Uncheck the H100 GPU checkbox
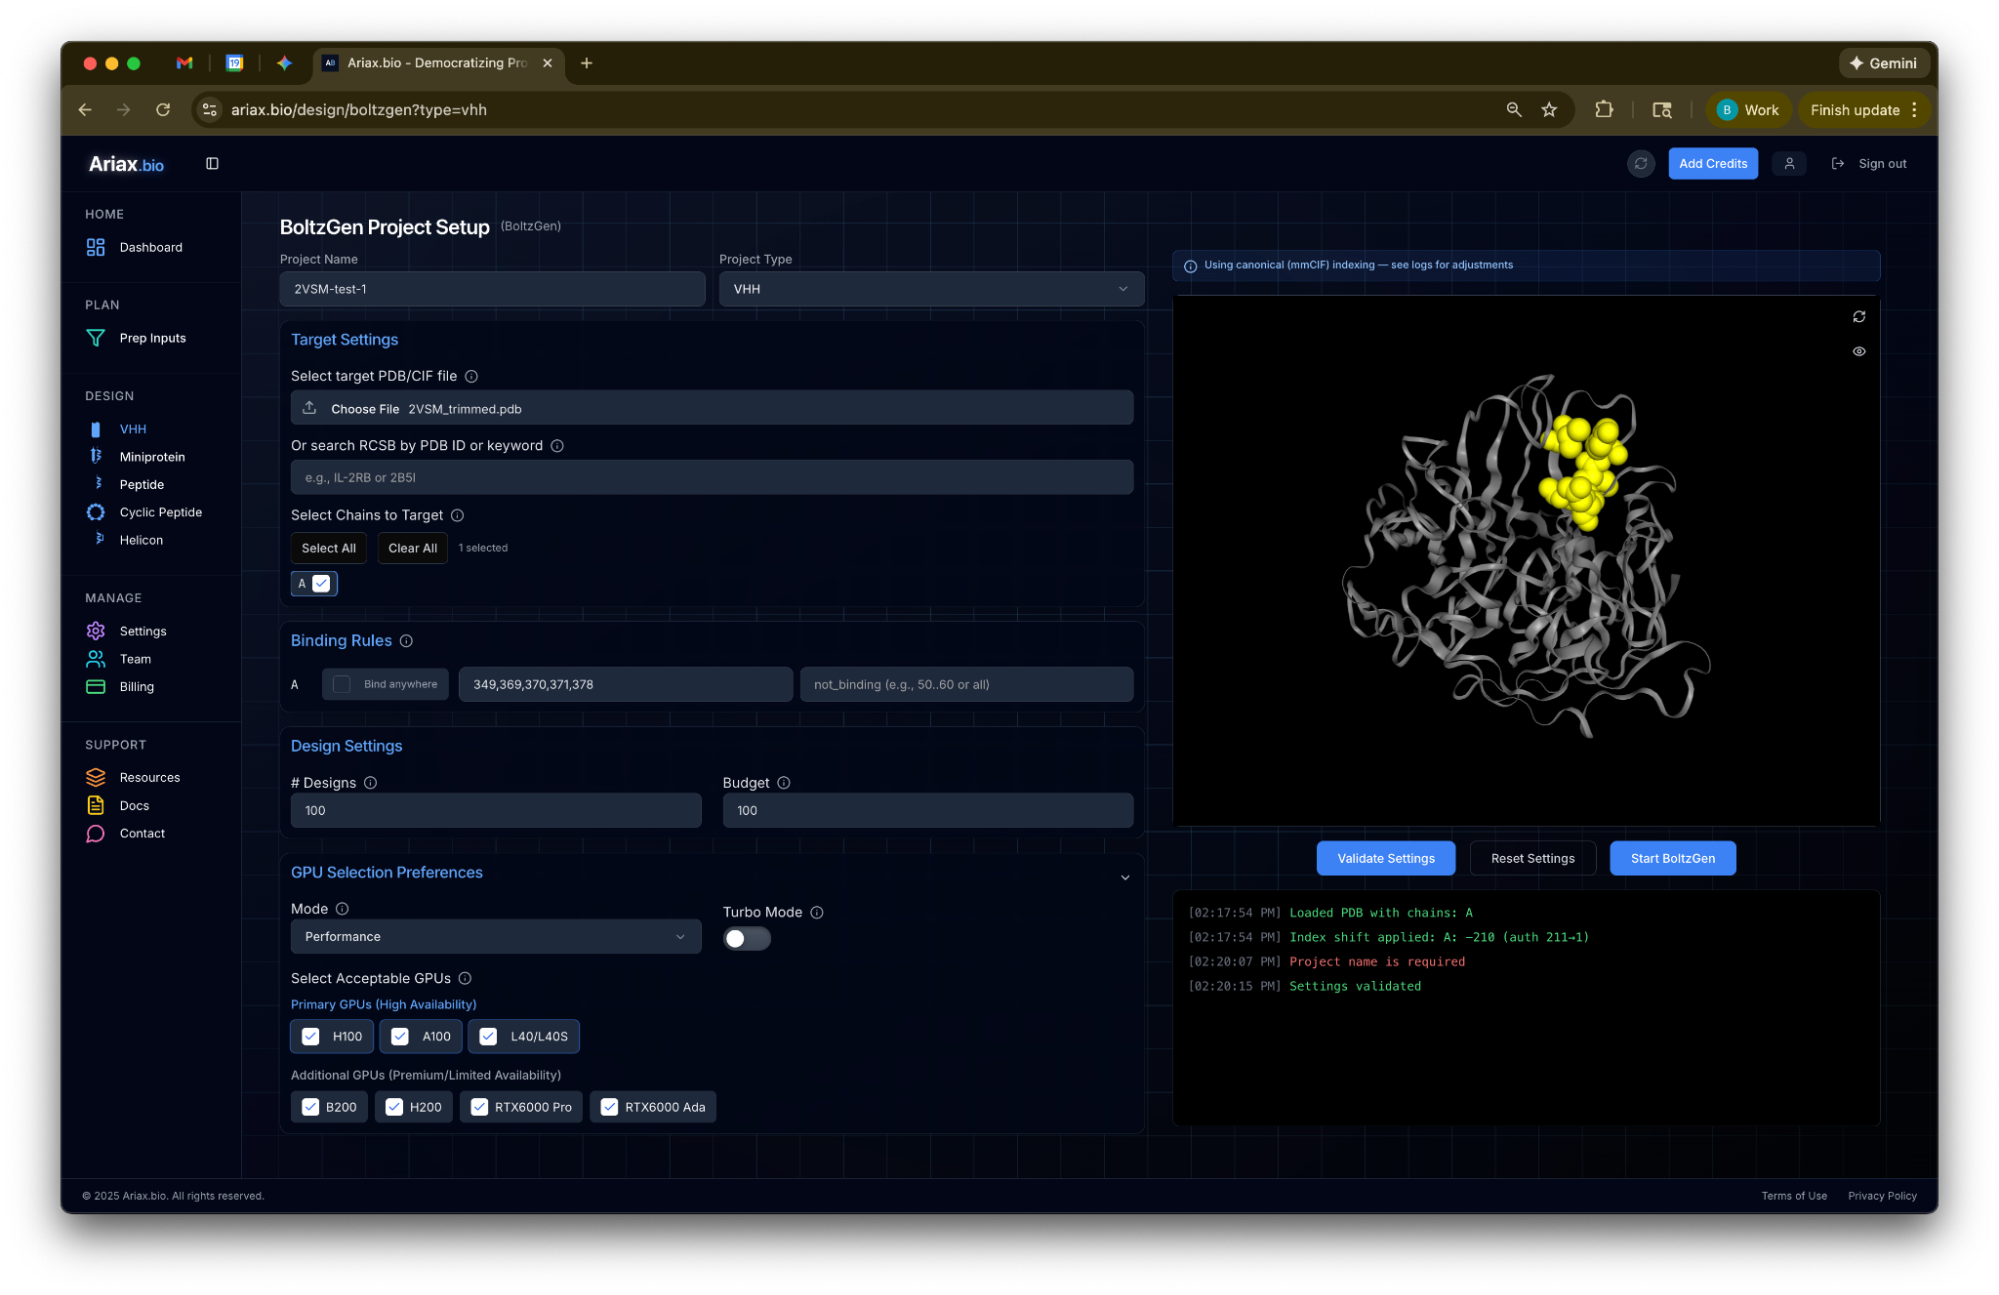 (311, 1037)
